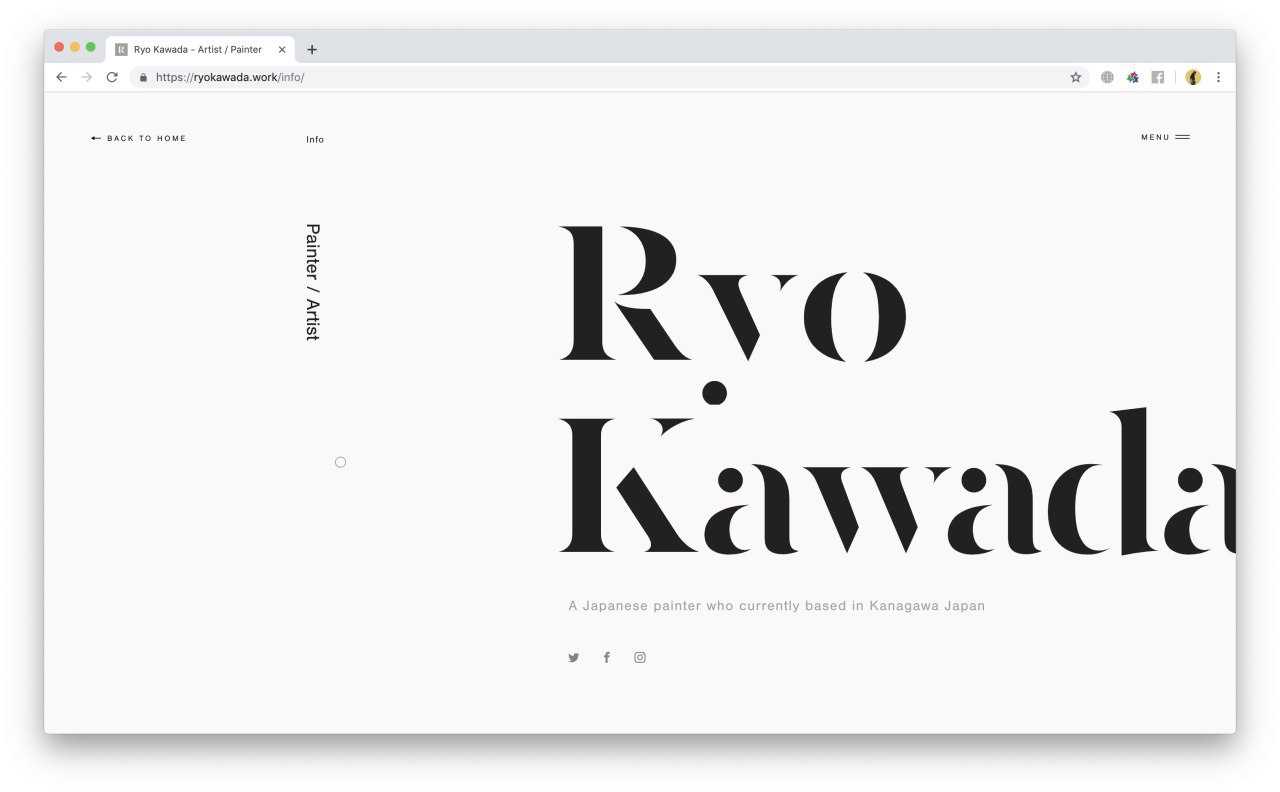Click the colorful pinwheel extension icon
The height and width of the screenshot is (792, 1280).
[x=1133, y=77]
